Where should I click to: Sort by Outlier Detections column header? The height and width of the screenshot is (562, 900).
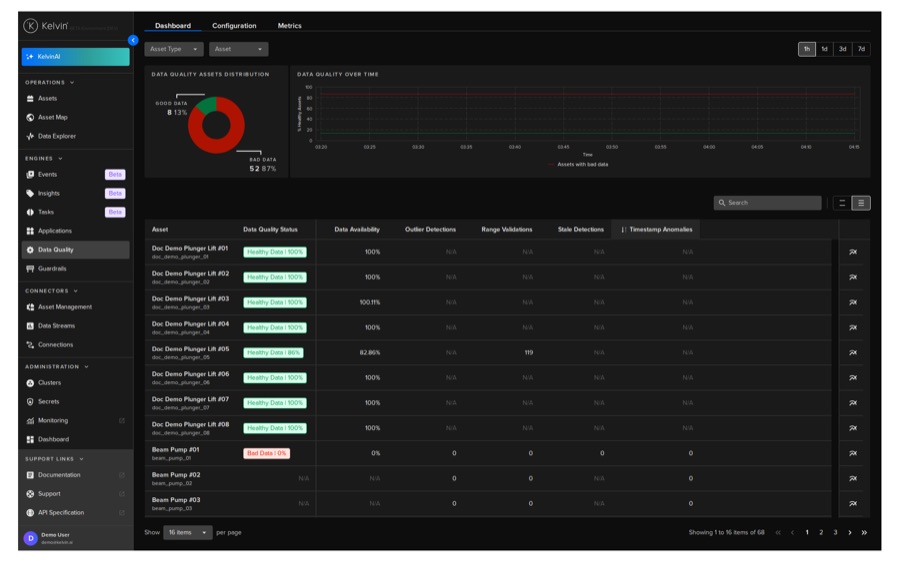(x=430, y=230)
